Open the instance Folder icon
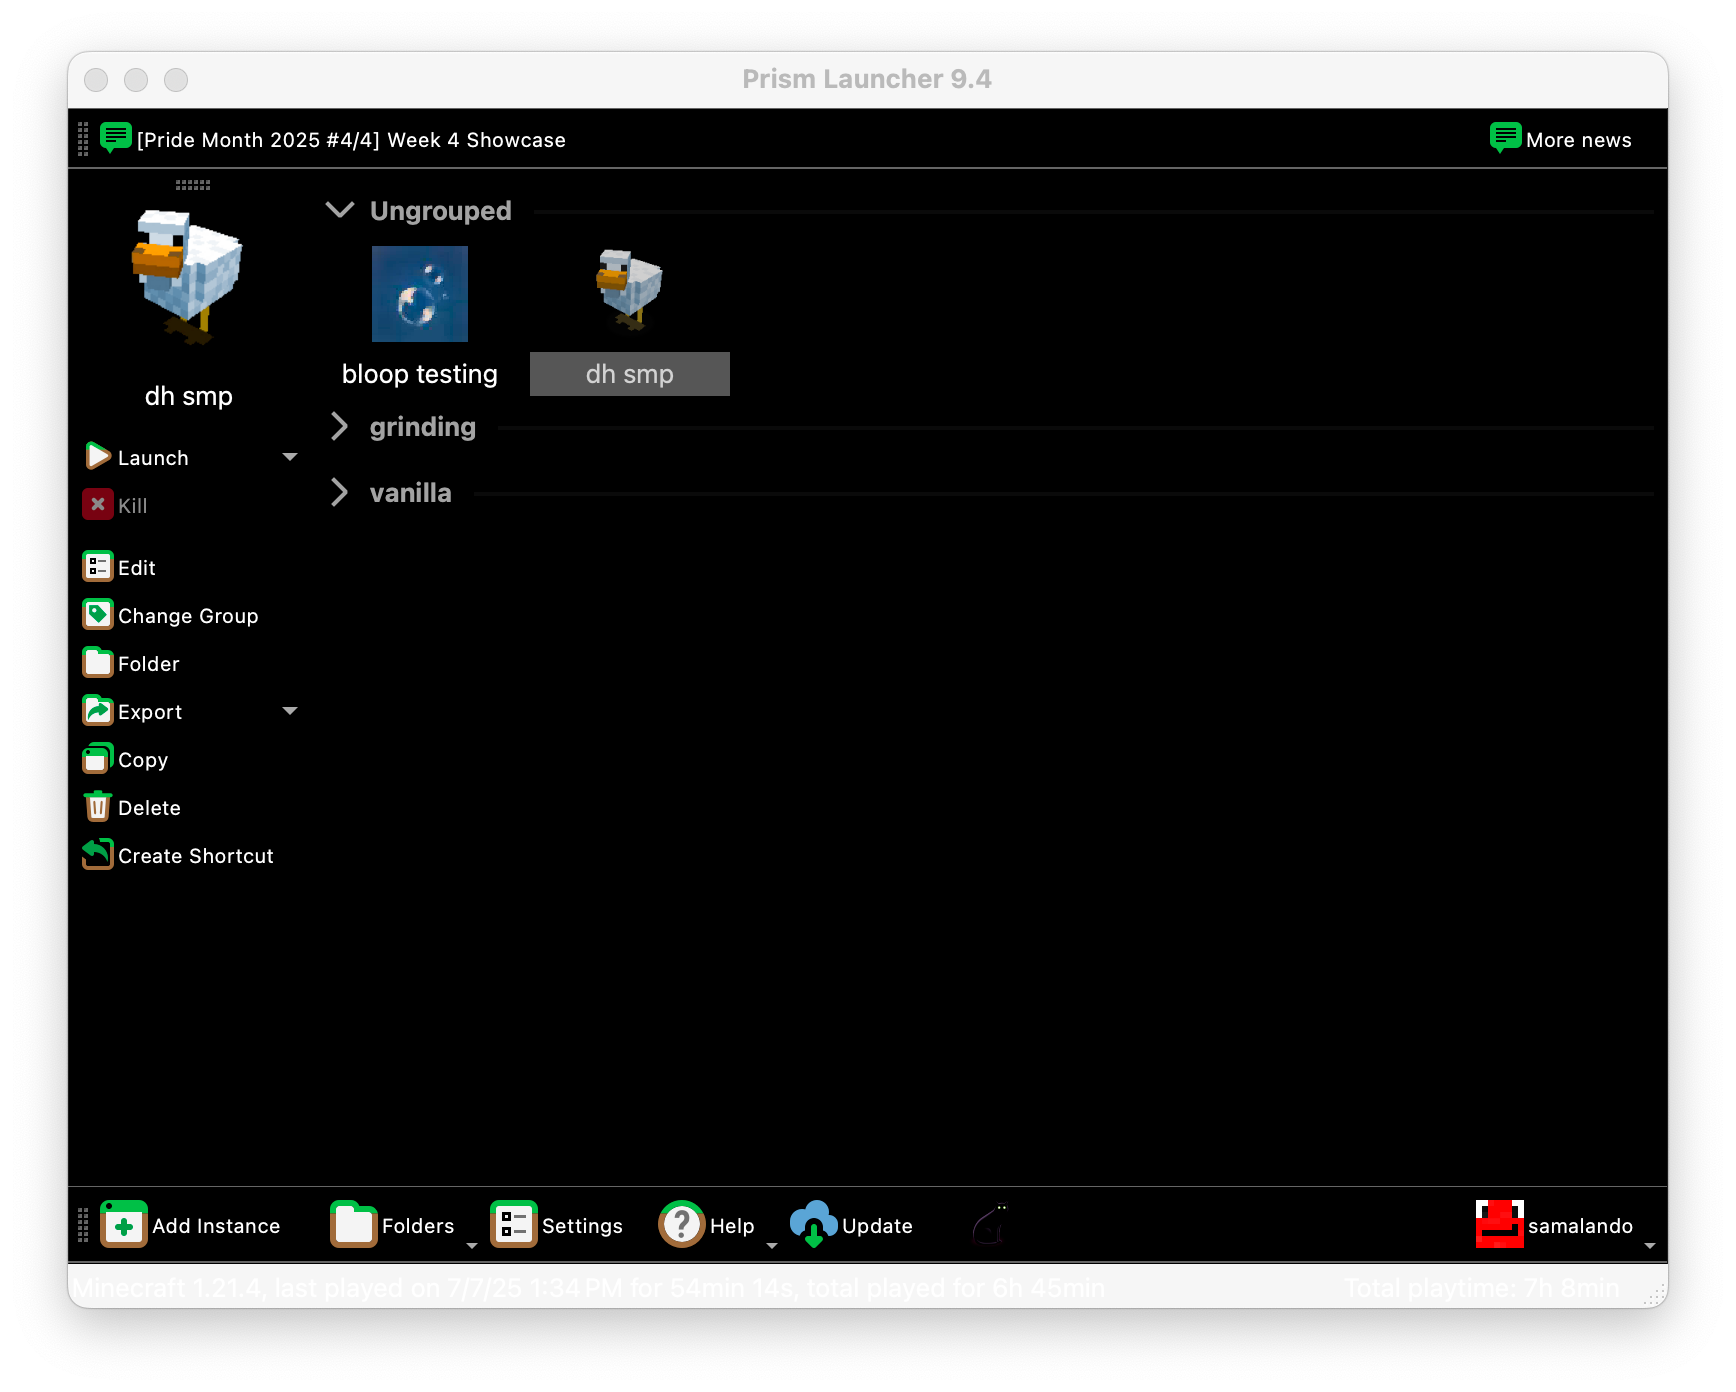 point(97,662)
